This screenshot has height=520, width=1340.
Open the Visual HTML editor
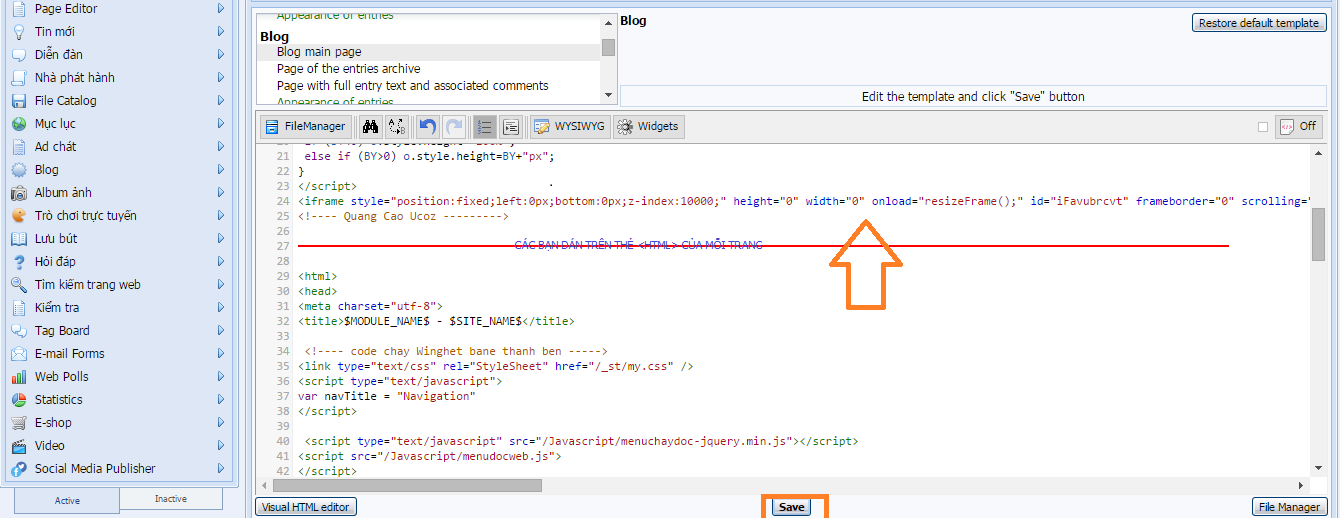(x=305, y=507)
